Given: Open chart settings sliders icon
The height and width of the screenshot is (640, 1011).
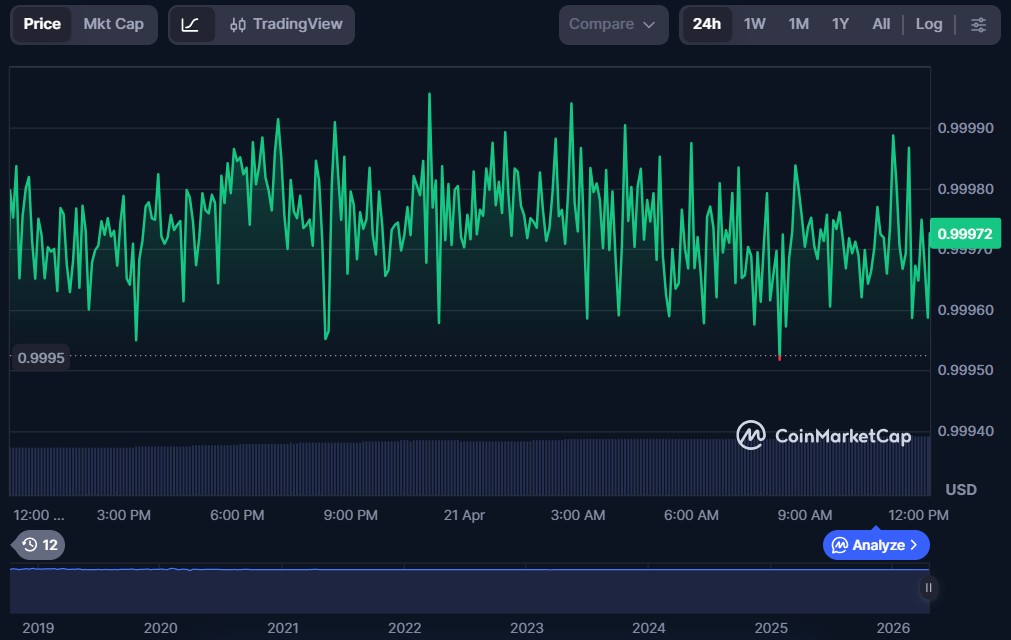Looking at the screenshot, I should tap(978, 25).
